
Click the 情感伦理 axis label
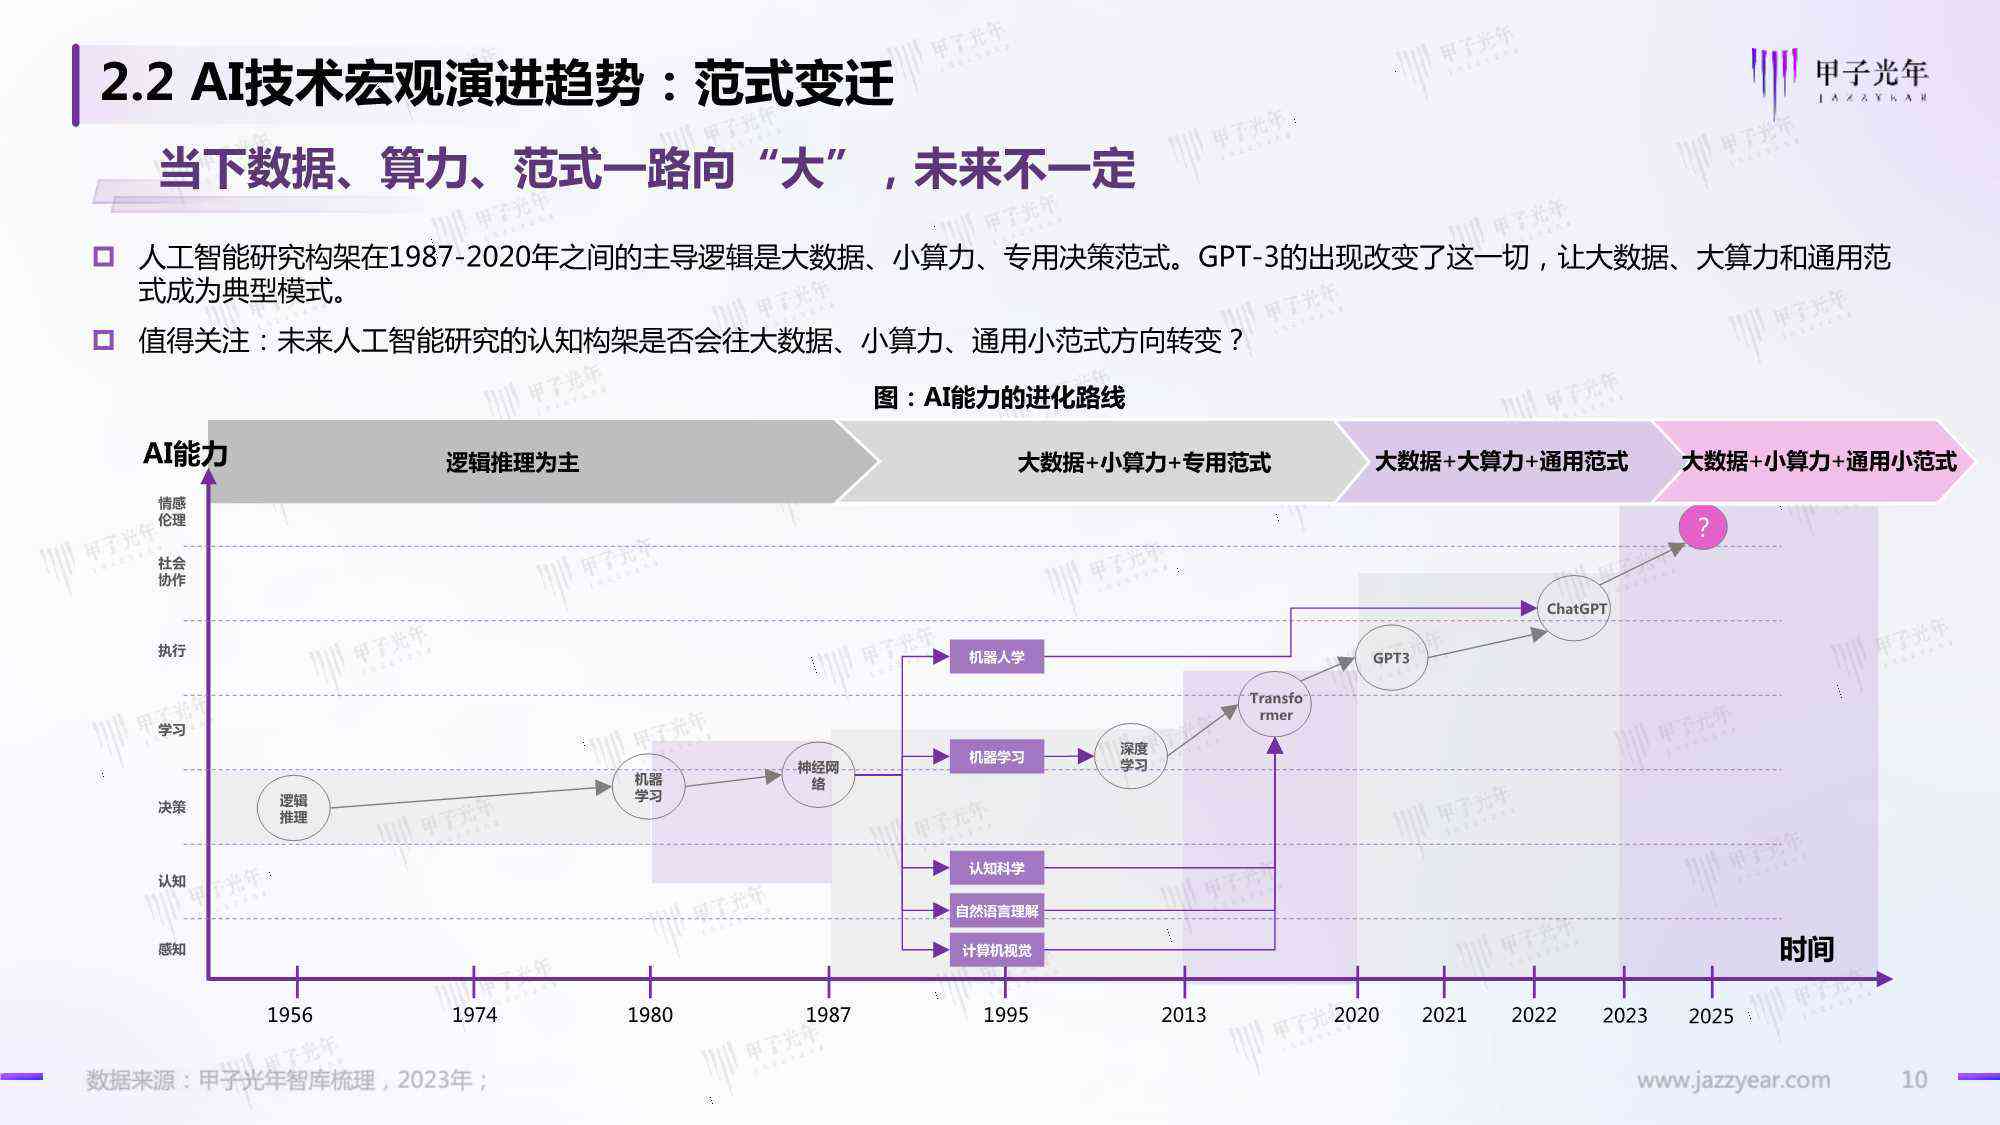(172, 511)
